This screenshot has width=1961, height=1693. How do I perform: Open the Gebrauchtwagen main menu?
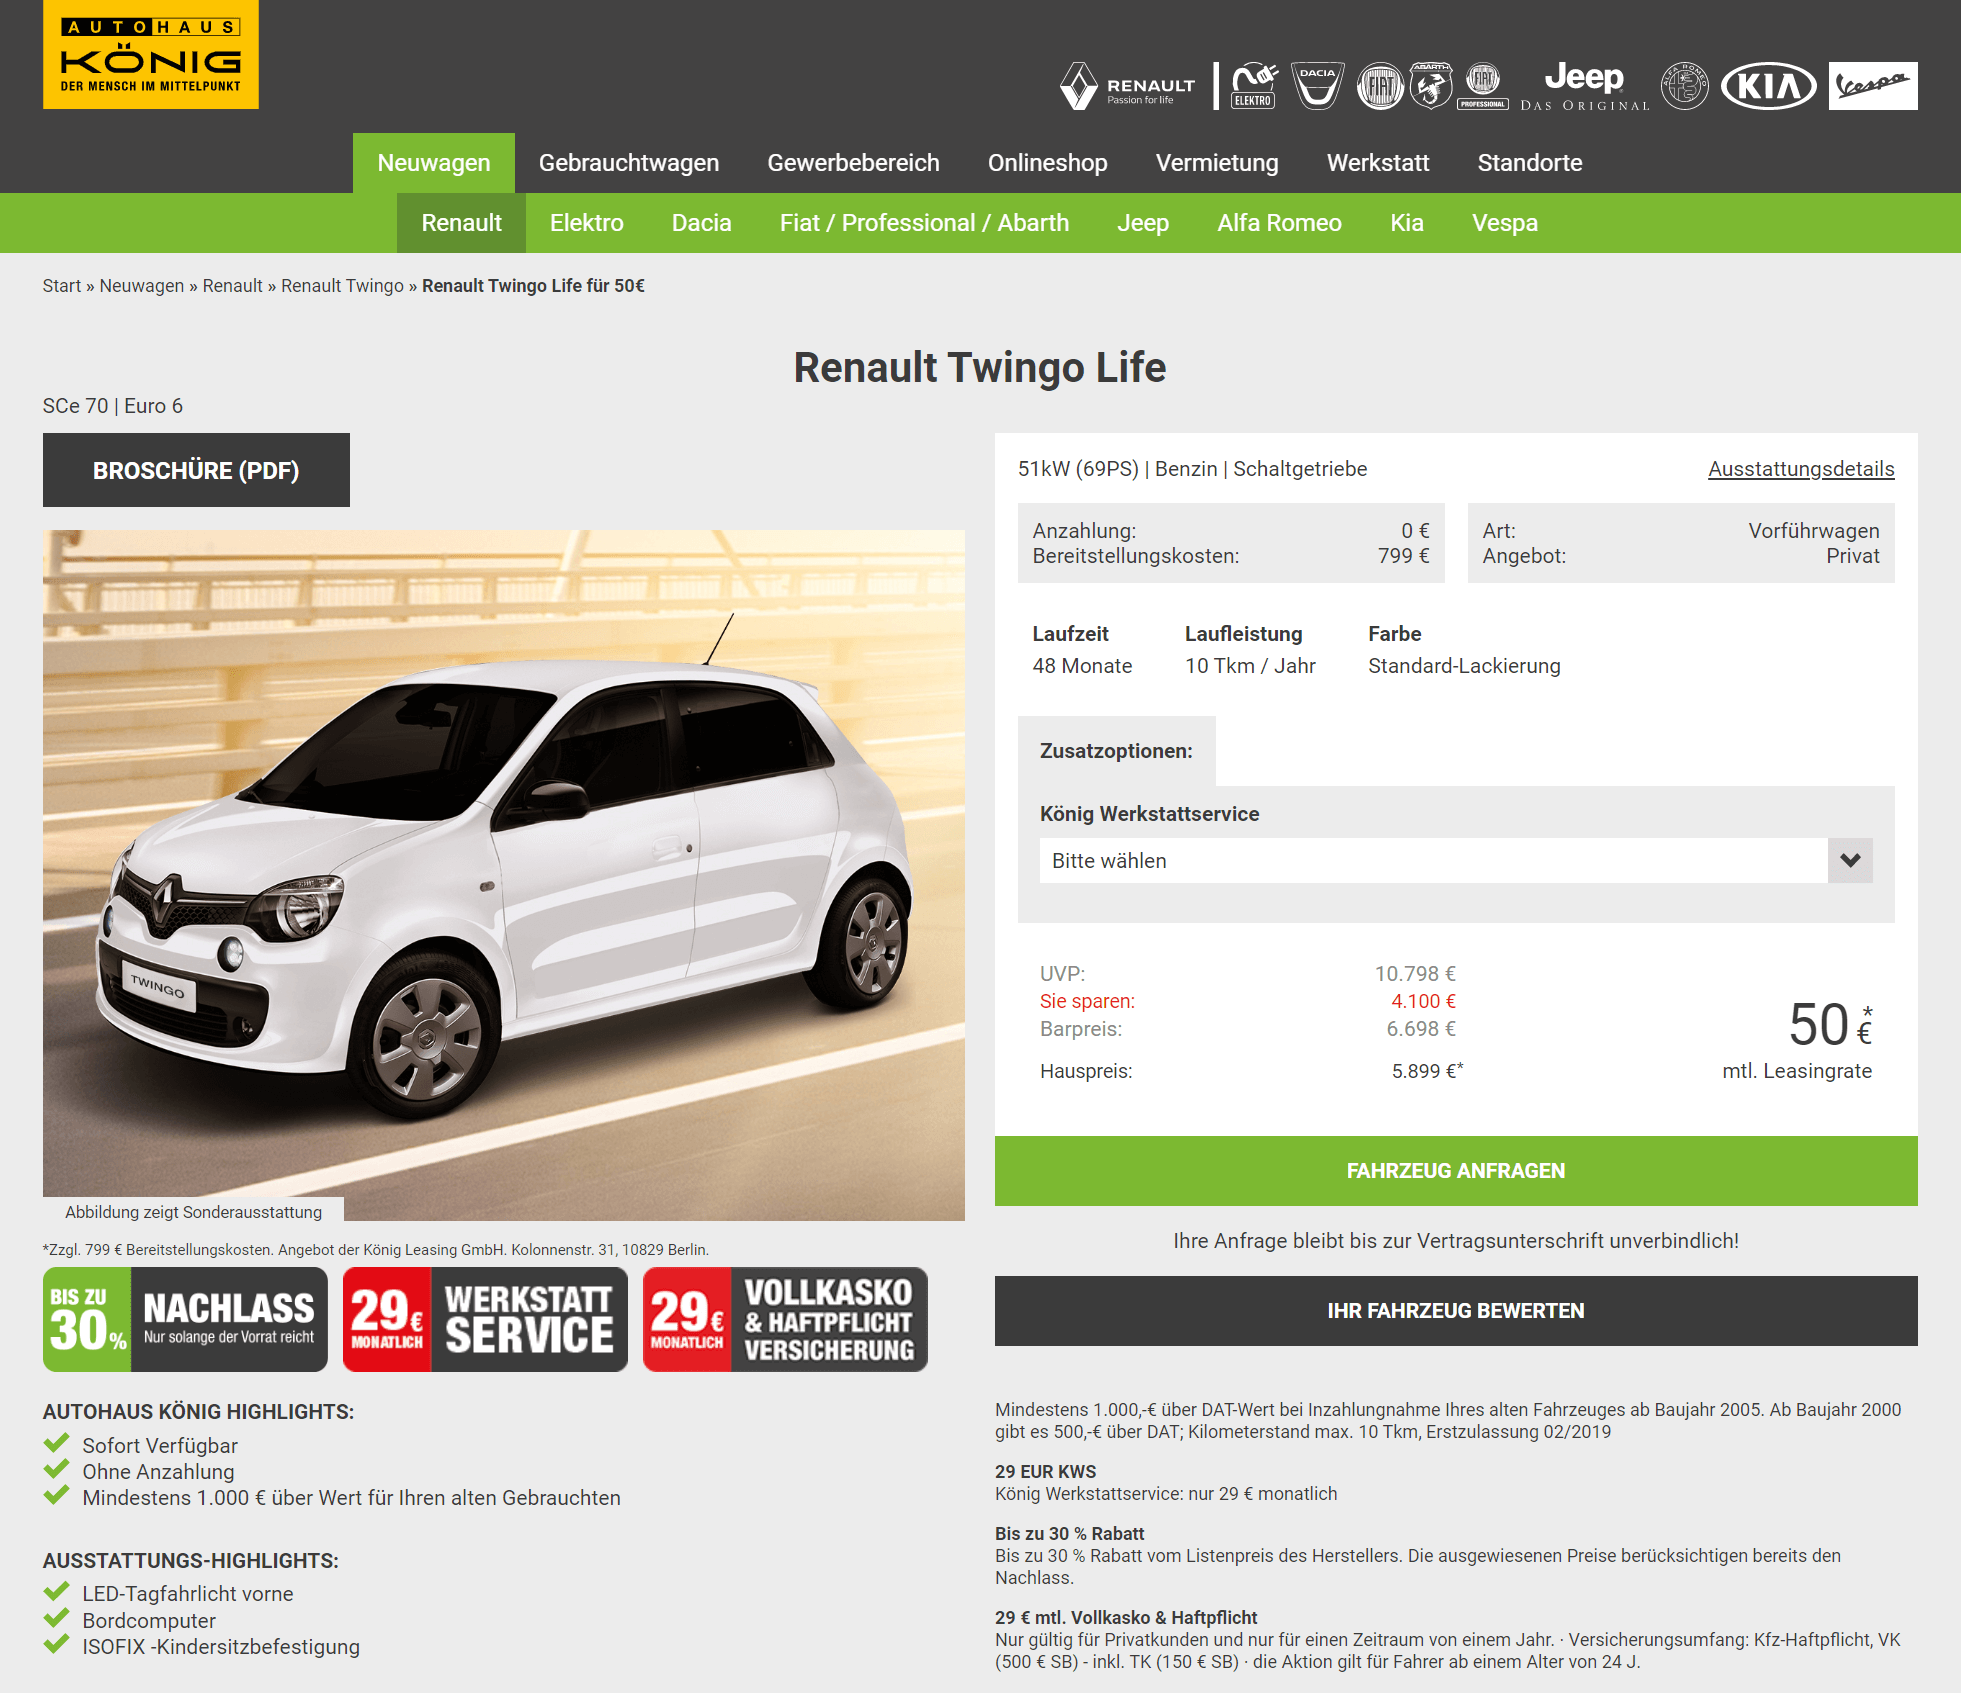(x=629, y=163)
